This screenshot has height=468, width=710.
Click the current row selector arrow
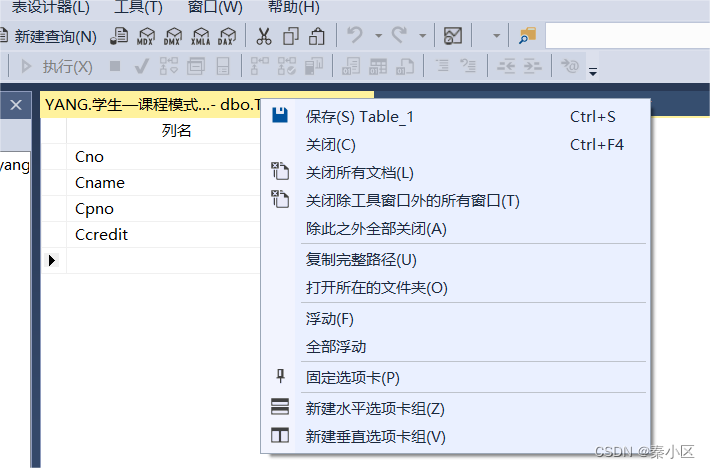[x=53, y=260]
